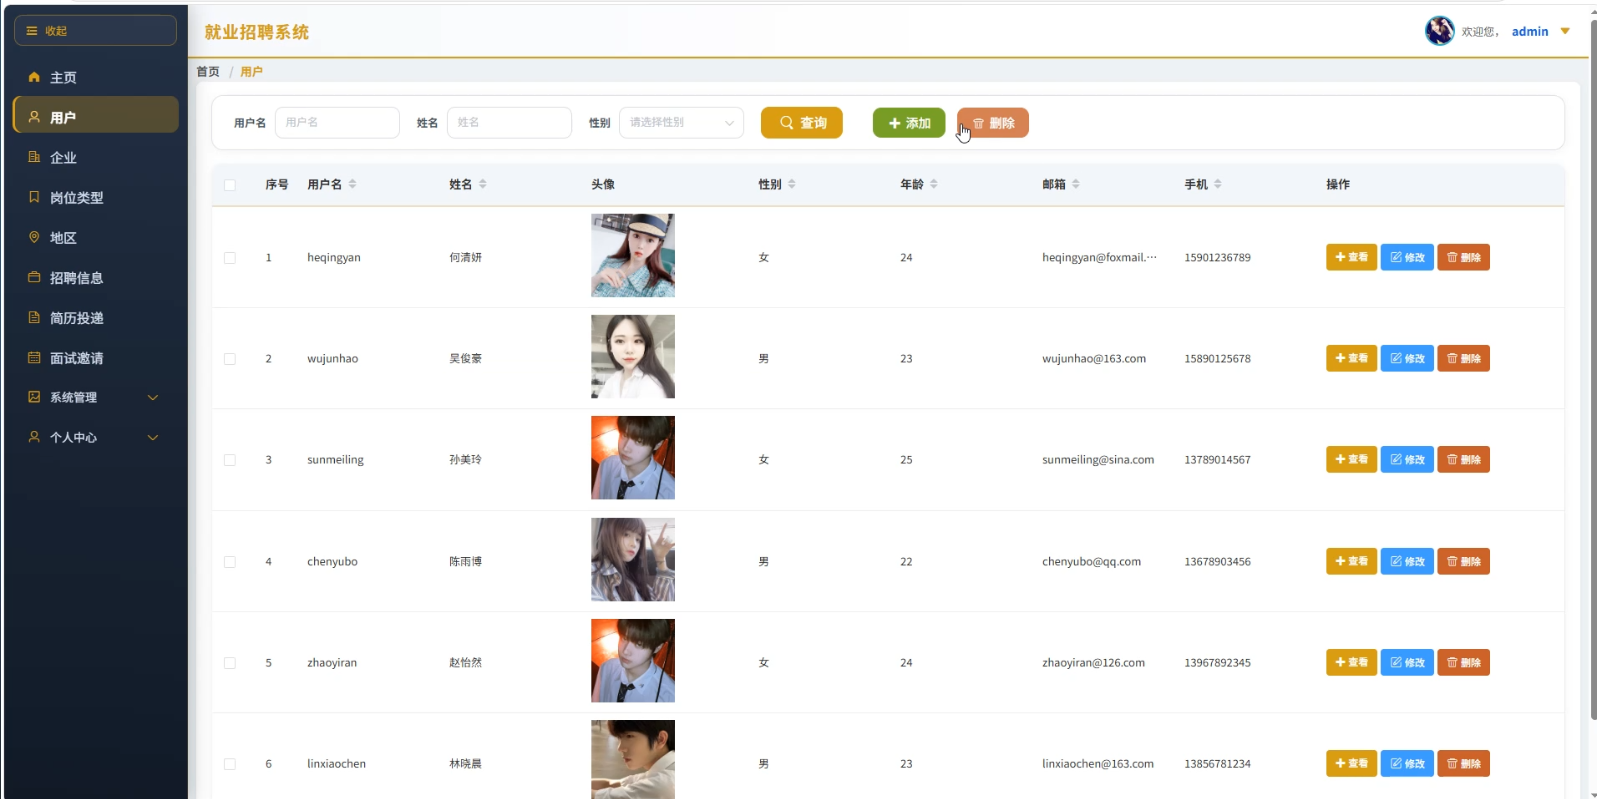Check the box for sunmeiling row
The height and width of the screenshot is (799, 1597).
click(x=230, y=460)
